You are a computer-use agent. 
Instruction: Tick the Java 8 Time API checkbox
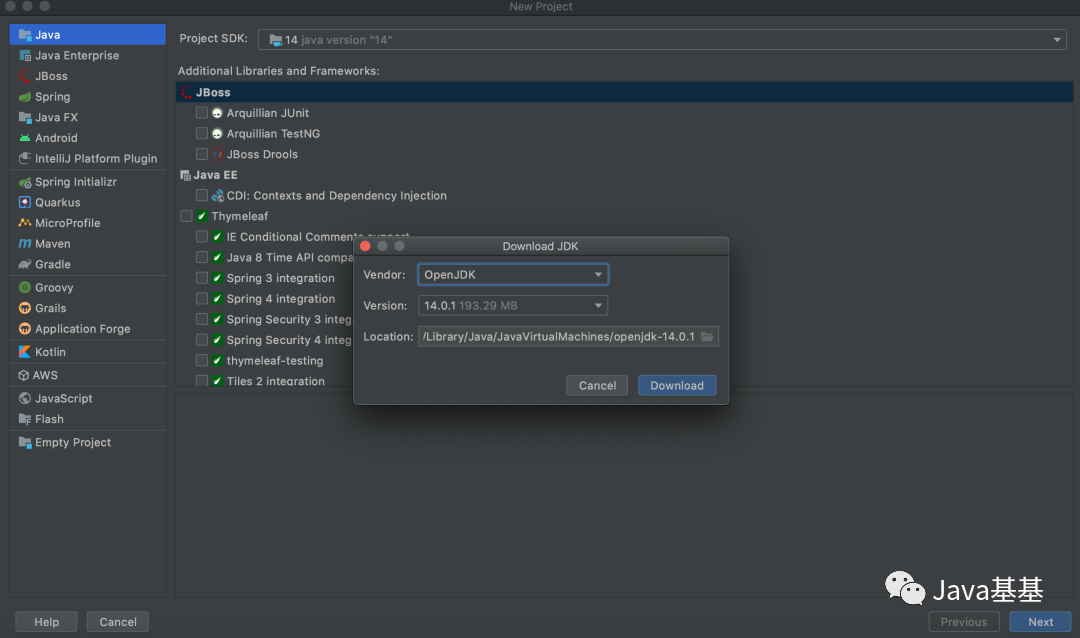click(x=202, y=258)
